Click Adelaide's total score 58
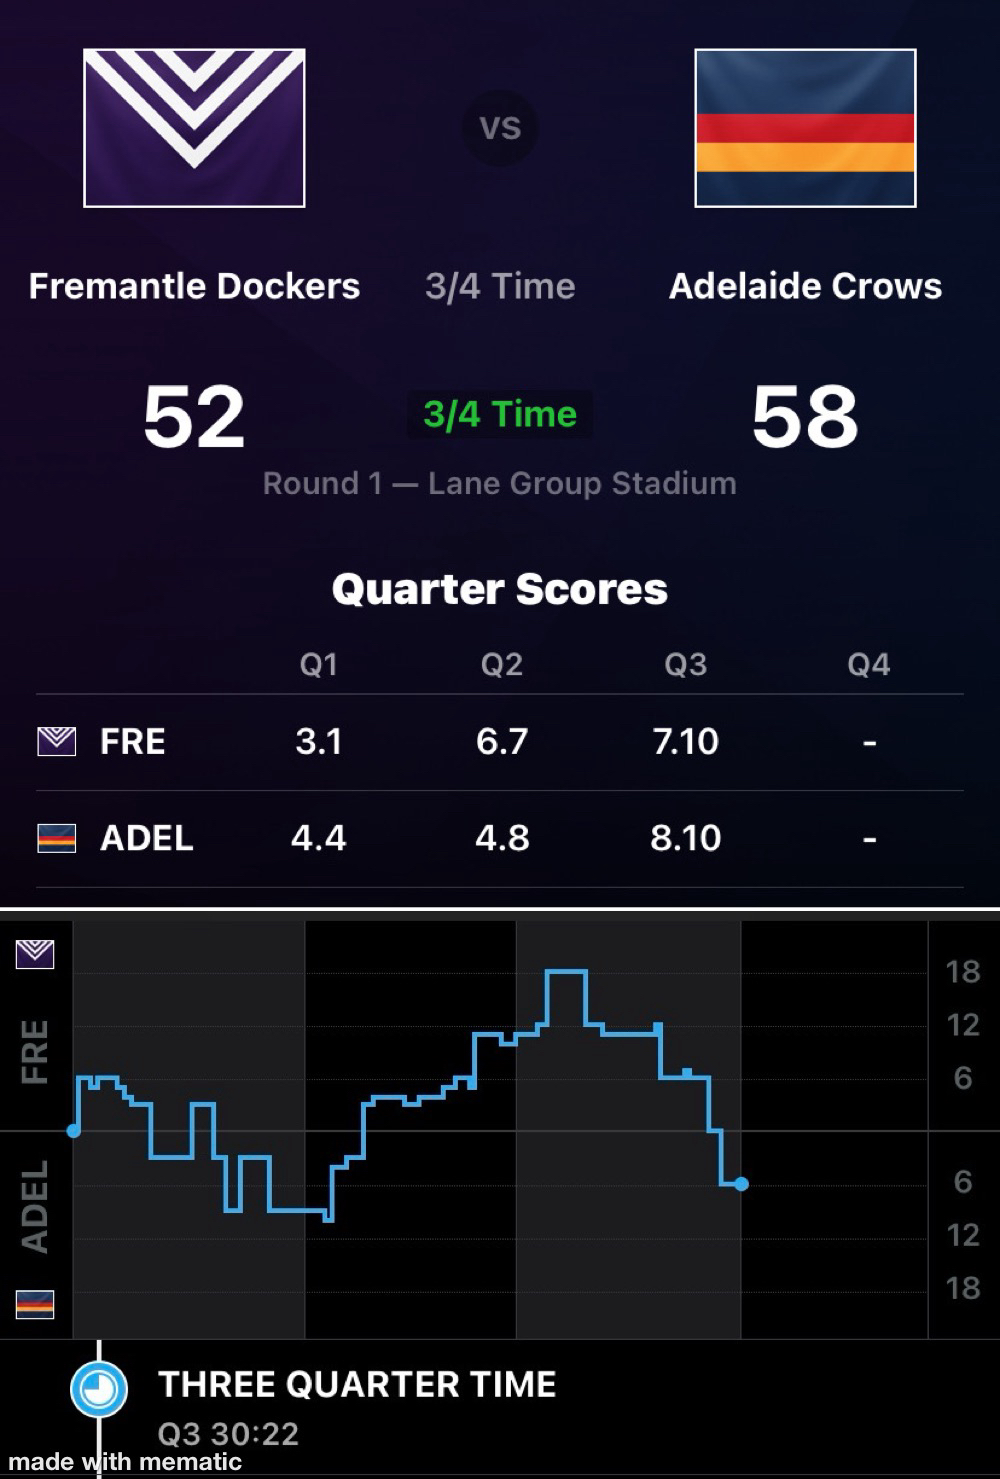The height and width of the screenshot is (1479, 1000). coord(805,417)
